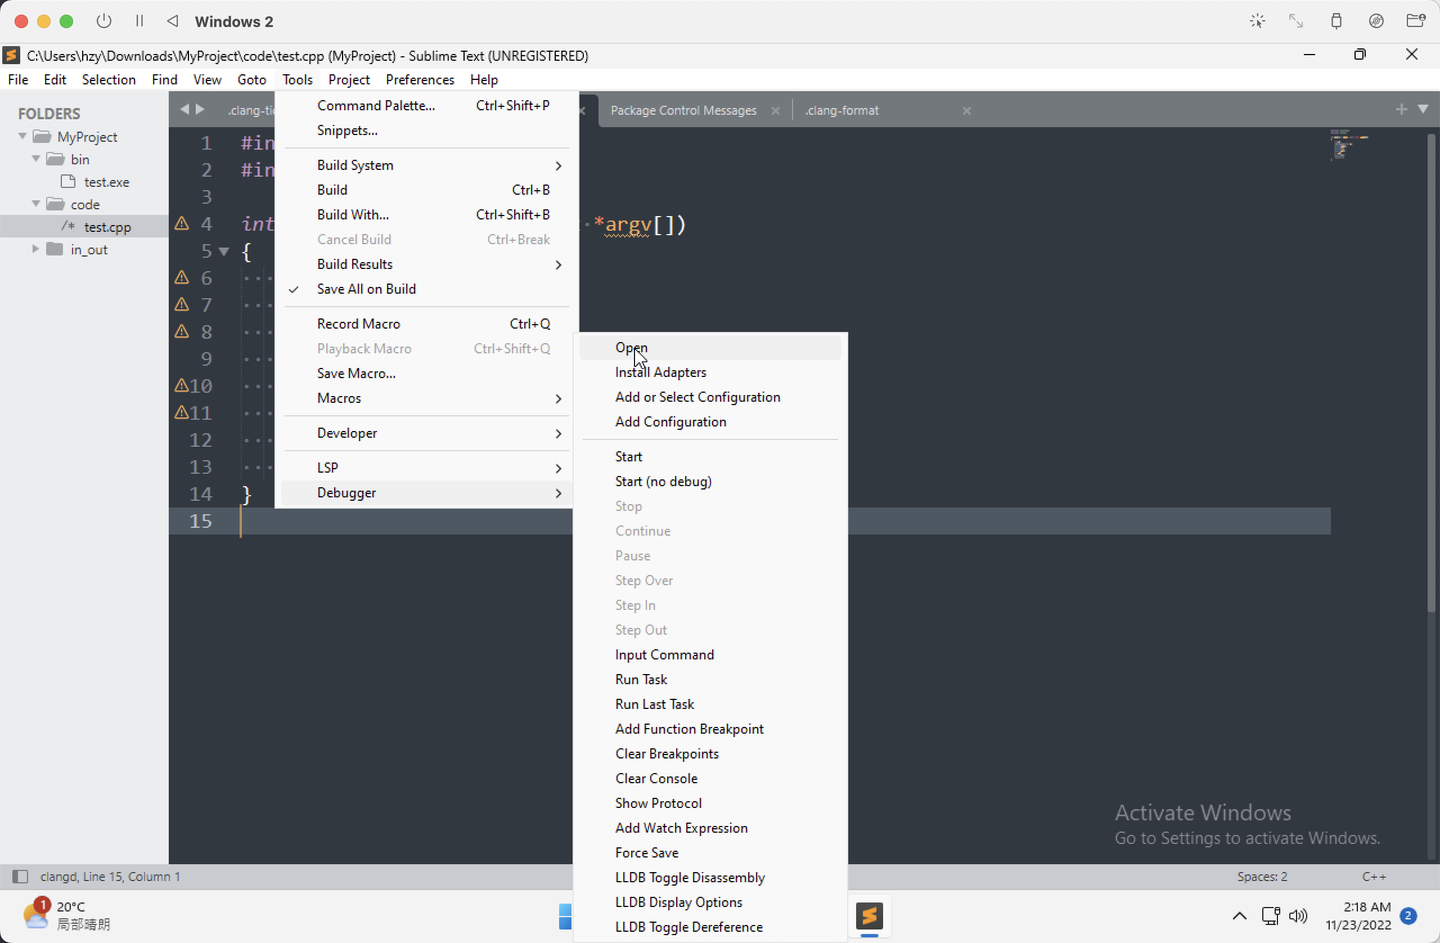Click the disc icon in top toolbar
1440x943 pixels.
[1376, 20]
